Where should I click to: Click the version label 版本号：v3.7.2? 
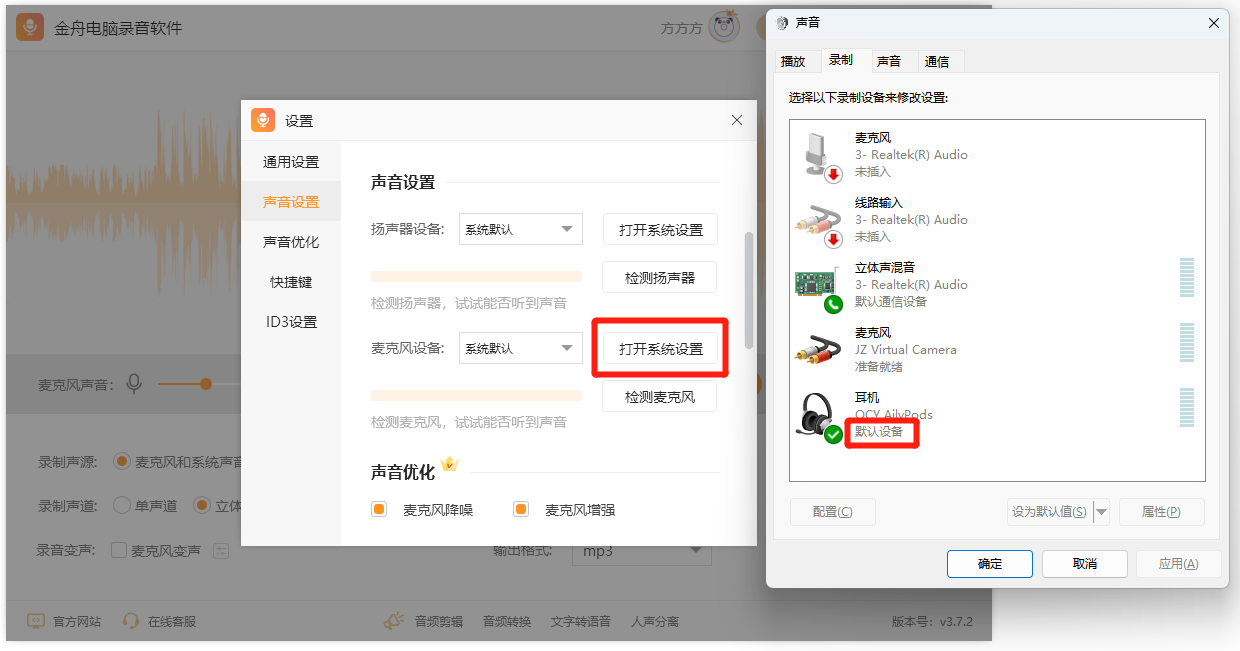tap(932, 621)
